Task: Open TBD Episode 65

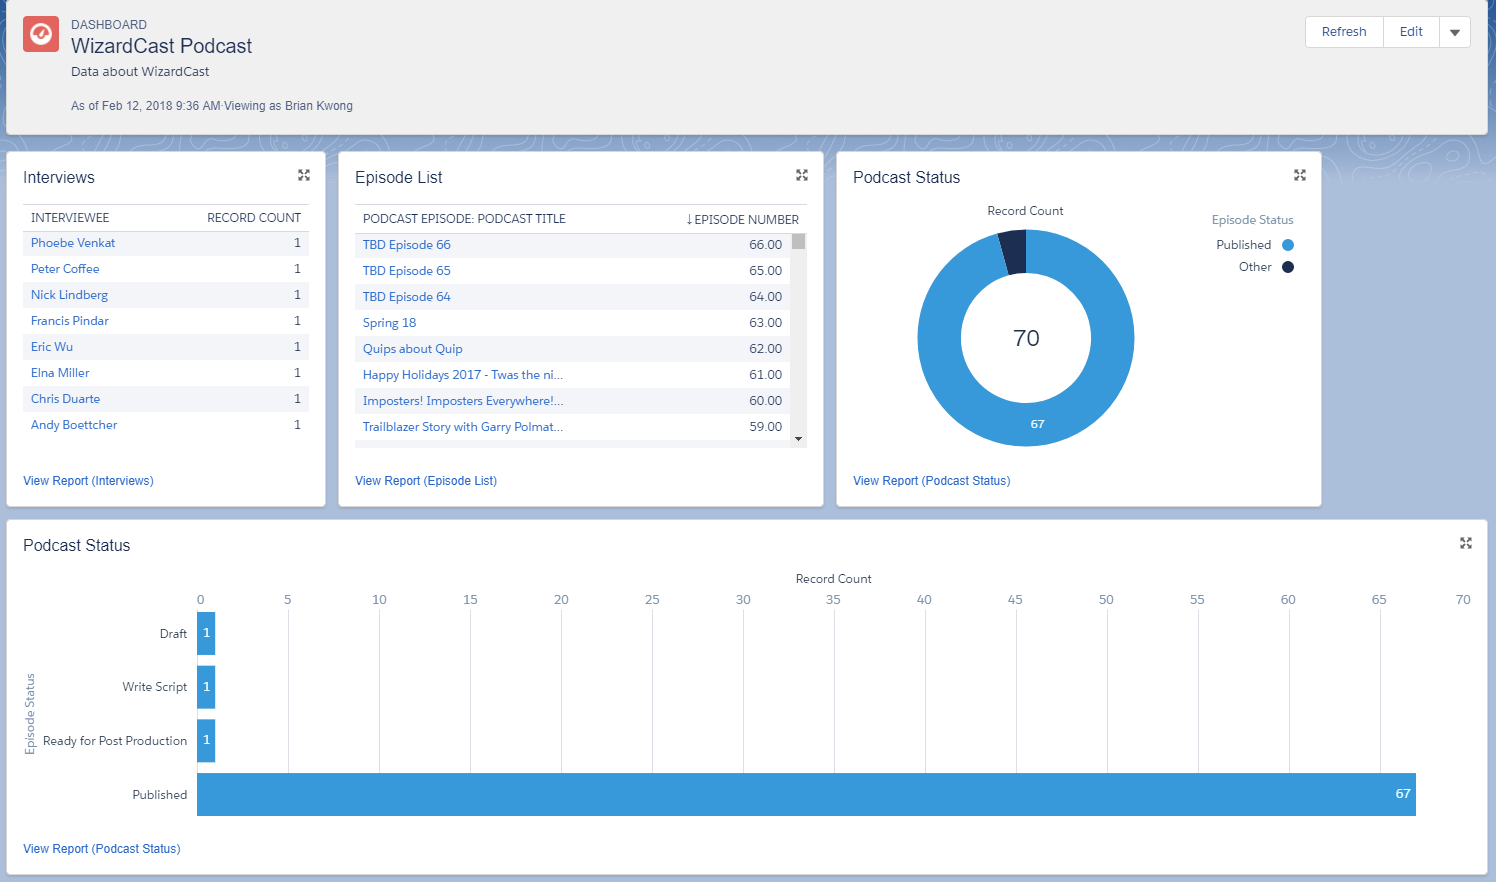Action: point(407,271)
